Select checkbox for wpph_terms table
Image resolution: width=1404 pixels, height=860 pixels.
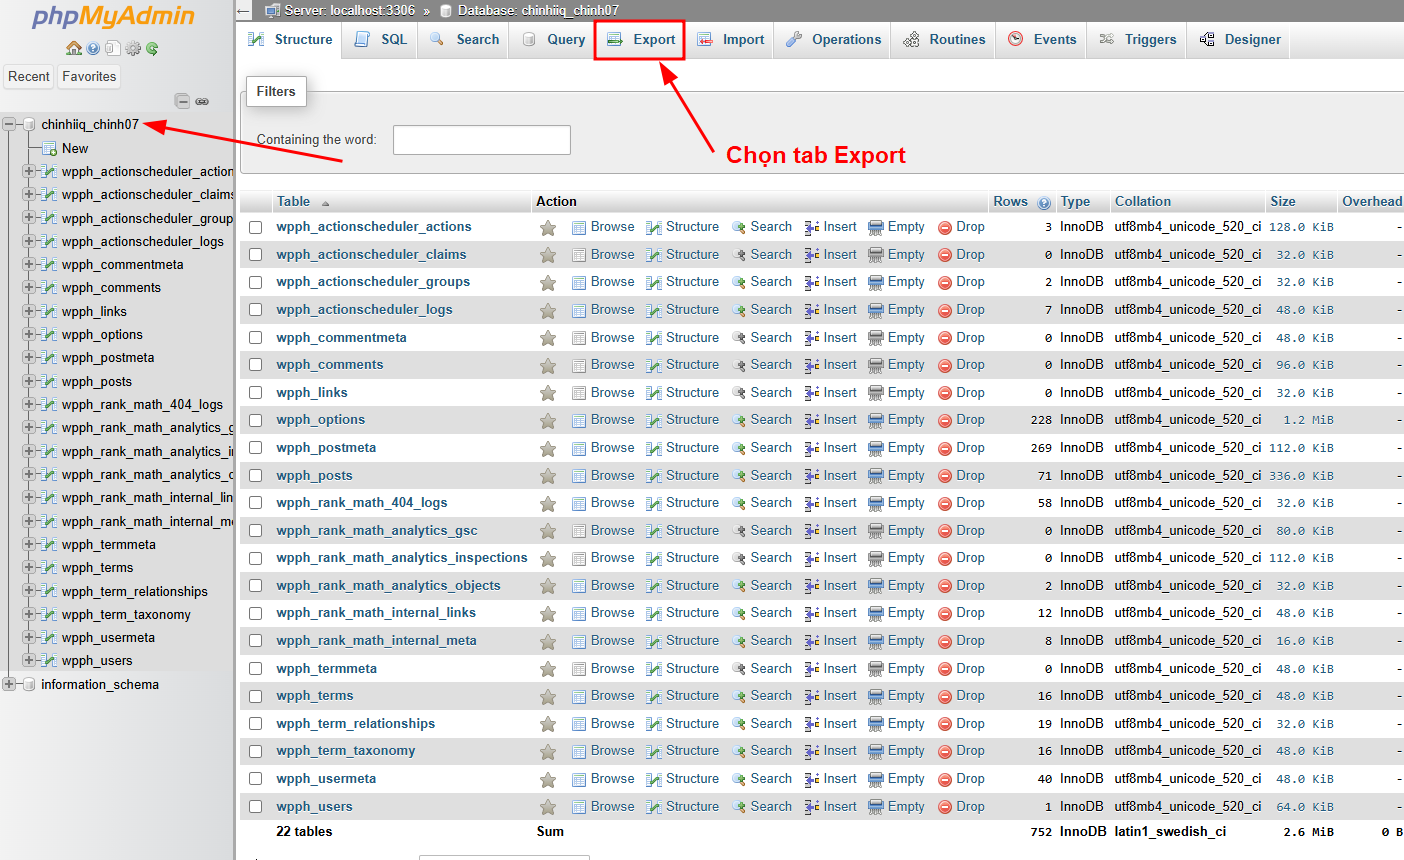tap(256, 696)
